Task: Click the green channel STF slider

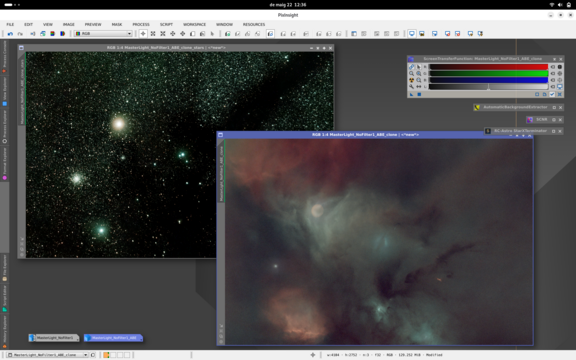Action: coord(489,73)
